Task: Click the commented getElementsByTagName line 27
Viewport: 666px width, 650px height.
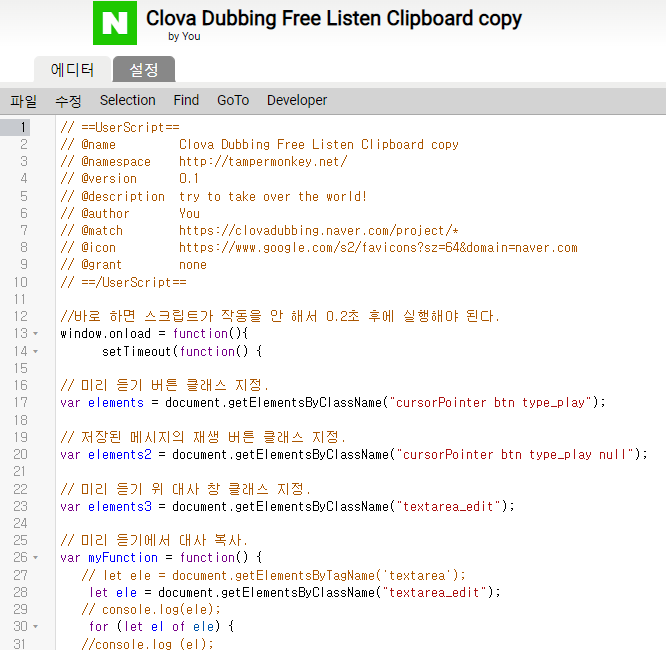Action: 274,575
